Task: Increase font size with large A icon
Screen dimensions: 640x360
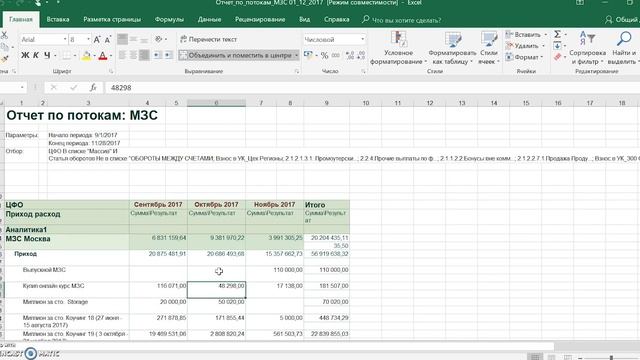Action: pyautogui.click(x=97, y=40)
